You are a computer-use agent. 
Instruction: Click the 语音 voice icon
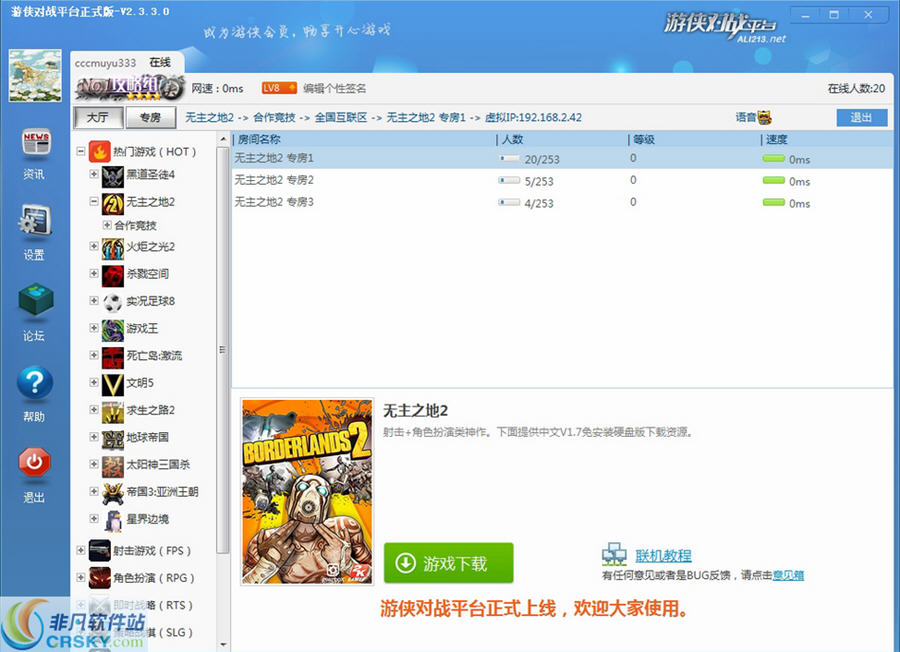point(765,118)
